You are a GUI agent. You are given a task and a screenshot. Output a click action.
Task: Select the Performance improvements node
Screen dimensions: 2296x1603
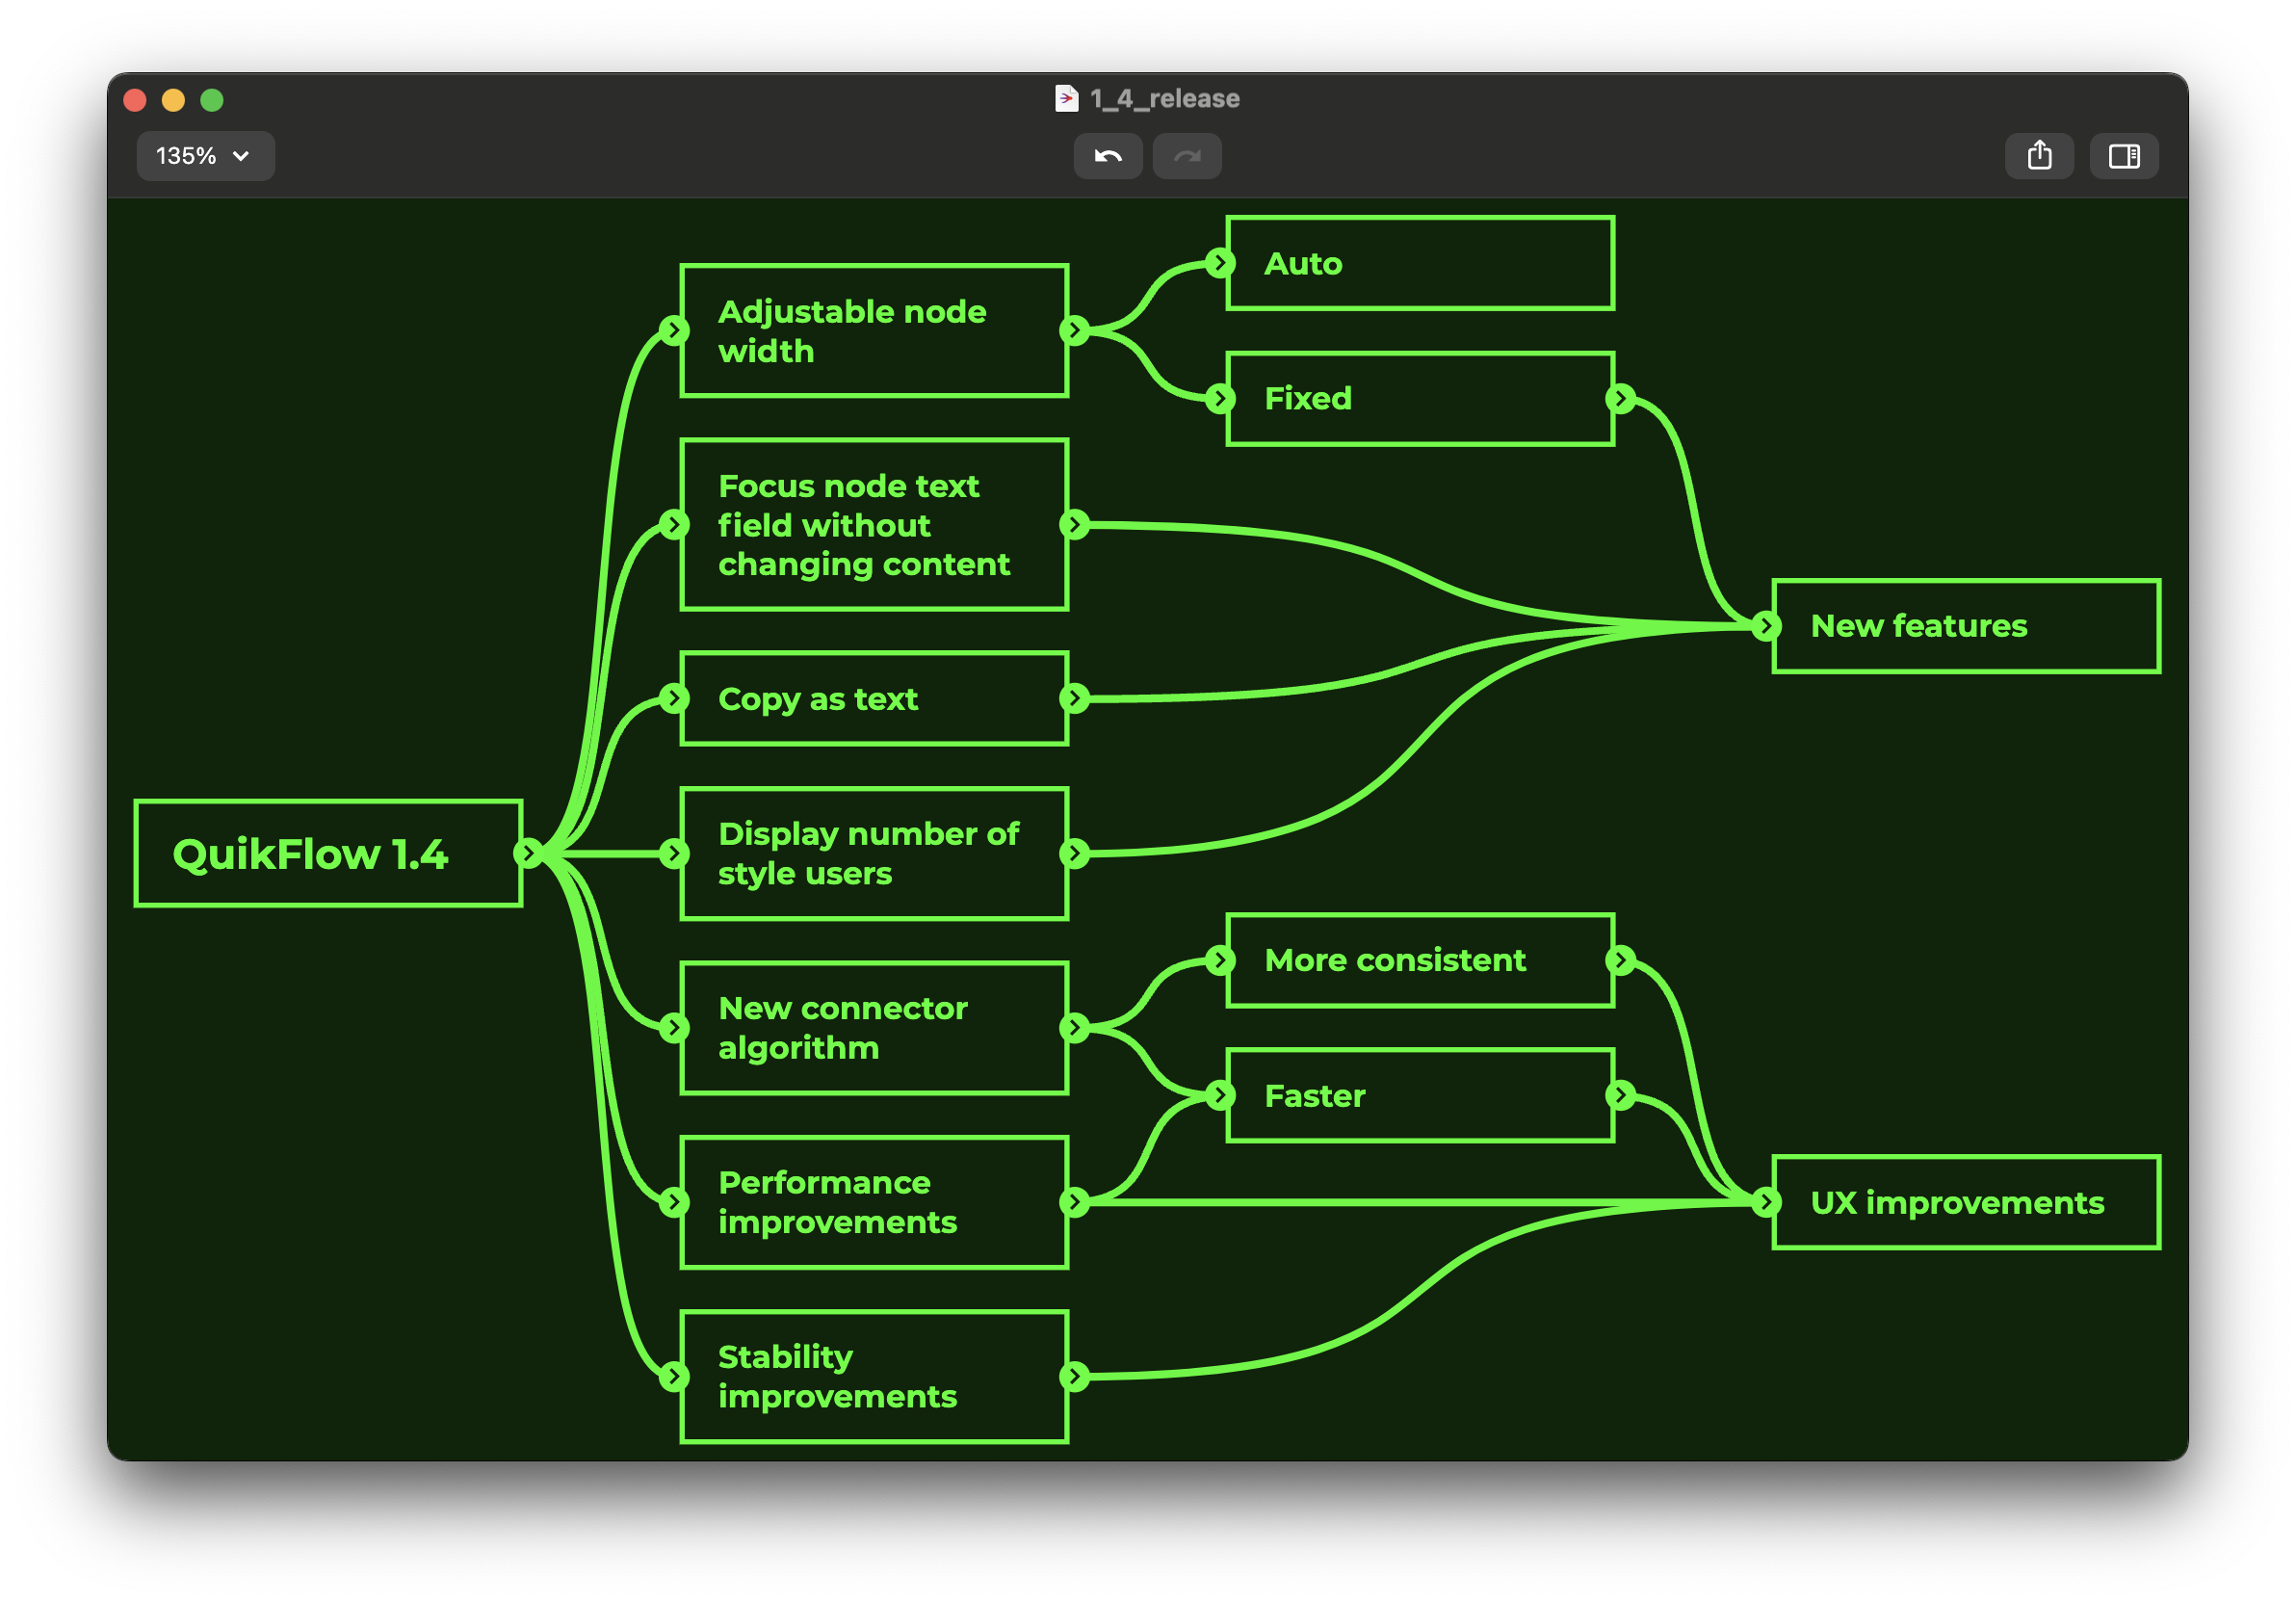click(874, 1203)
